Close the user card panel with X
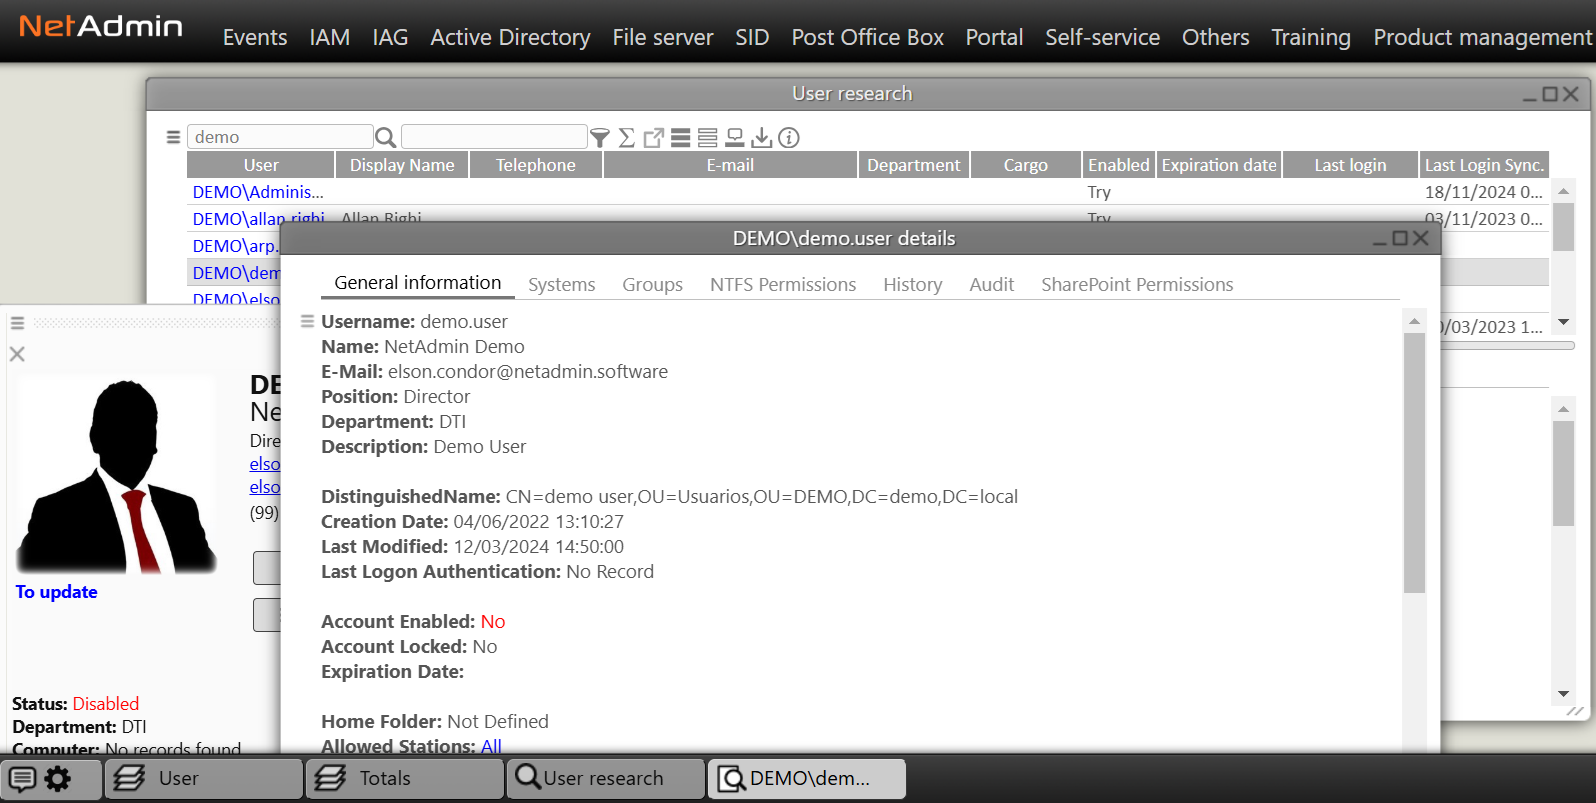The width and height of the screenshot is (1596, 803). [x=17, y=354]
